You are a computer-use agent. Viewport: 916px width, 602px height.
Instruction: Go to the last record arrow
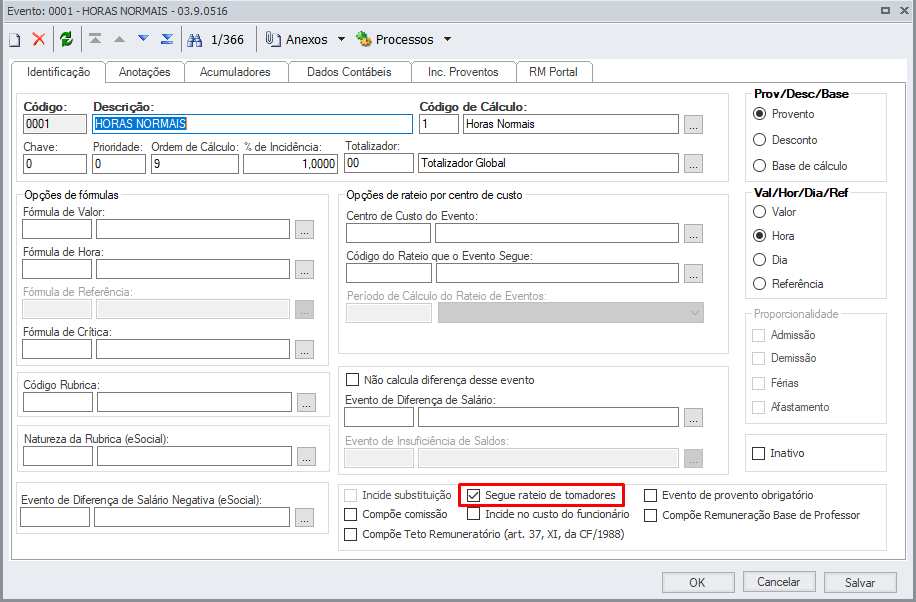coord(167,39)
